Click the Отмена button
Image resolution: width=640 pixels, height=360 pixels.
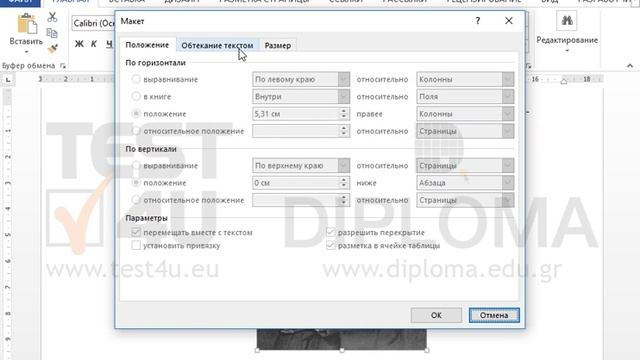(494, 315)
